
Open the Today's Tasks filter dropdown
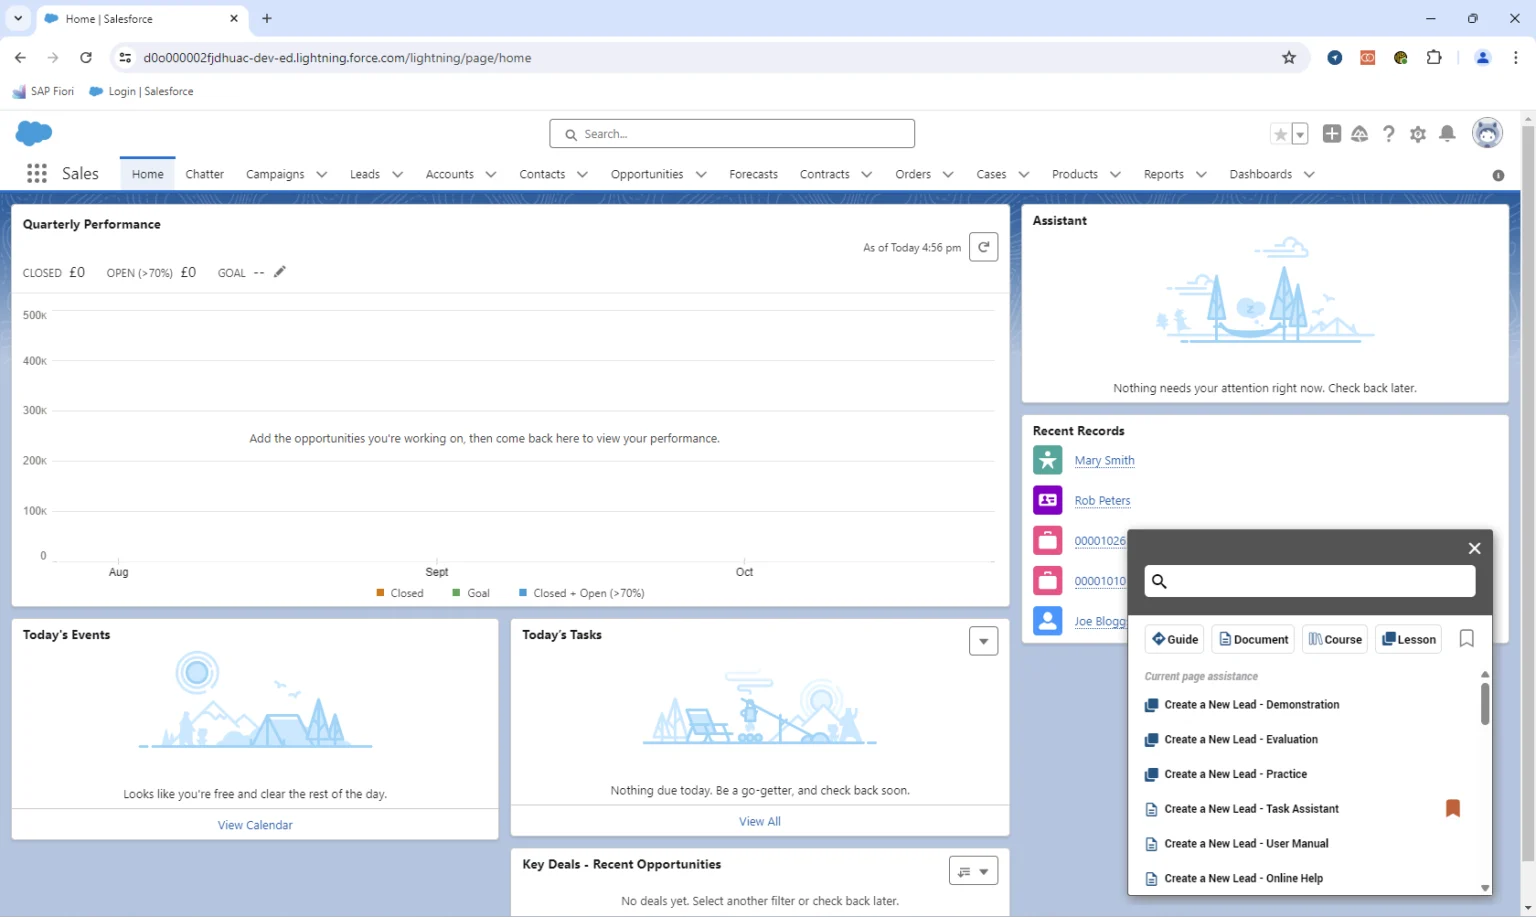click(x=983, y=641)
